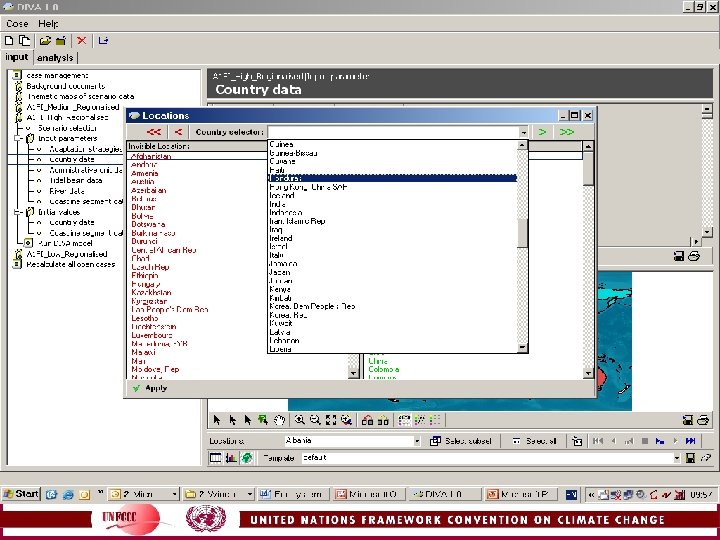Collapse the Input parameters tree node

[x=17, y=138]
